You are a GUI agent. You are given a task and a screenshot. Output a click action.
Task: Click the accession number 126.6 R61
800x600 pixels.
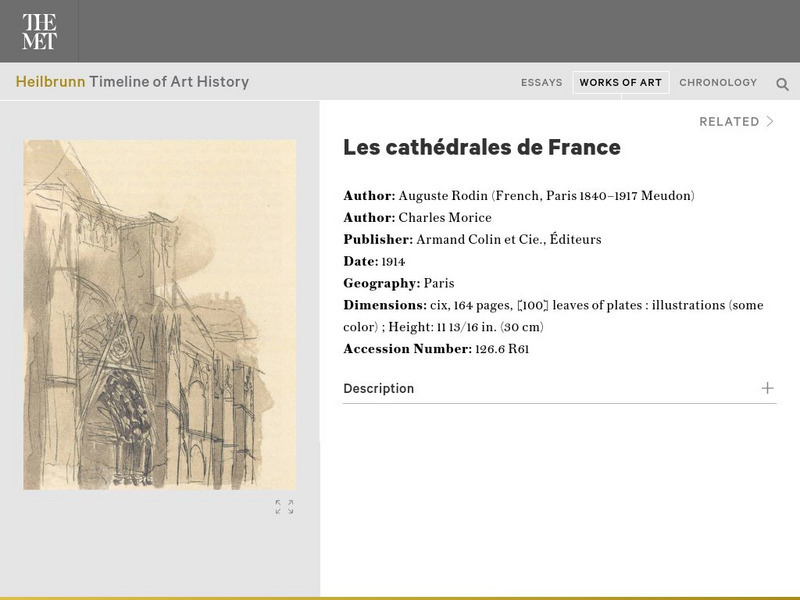coord(502,350)
